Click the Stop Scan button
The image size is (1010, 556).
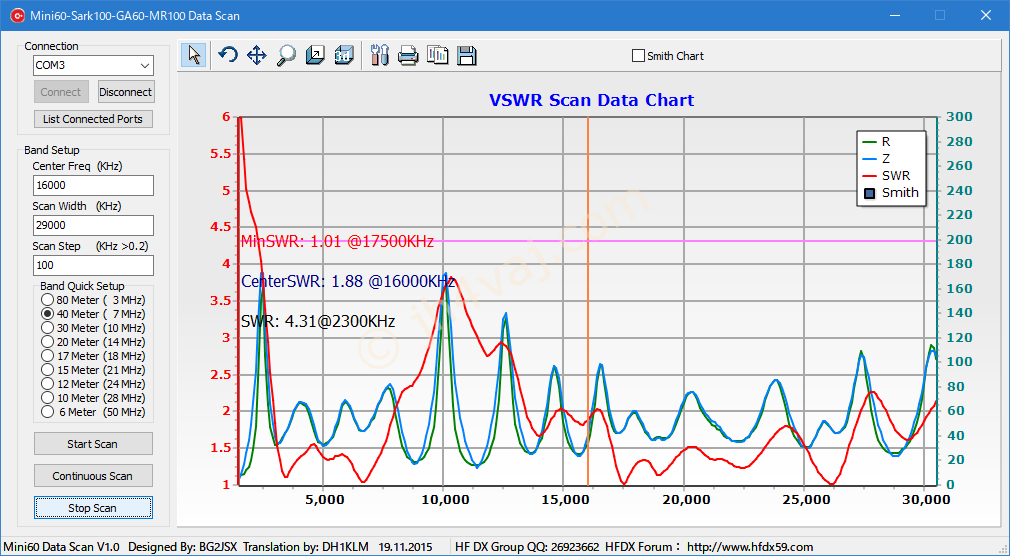click(x=93, y=508)
